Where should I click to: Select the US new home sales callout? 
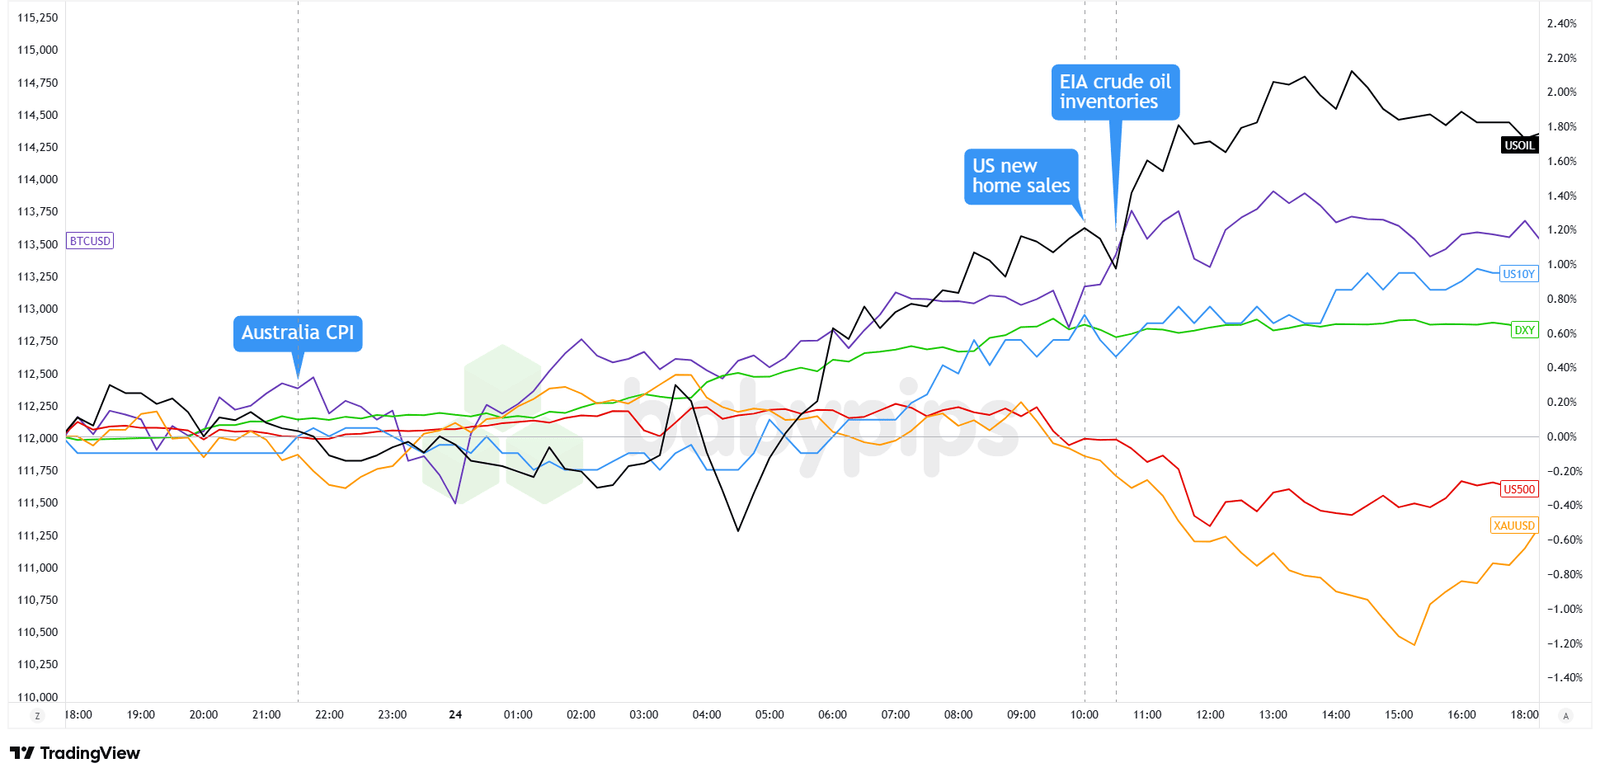point(1021,176)
